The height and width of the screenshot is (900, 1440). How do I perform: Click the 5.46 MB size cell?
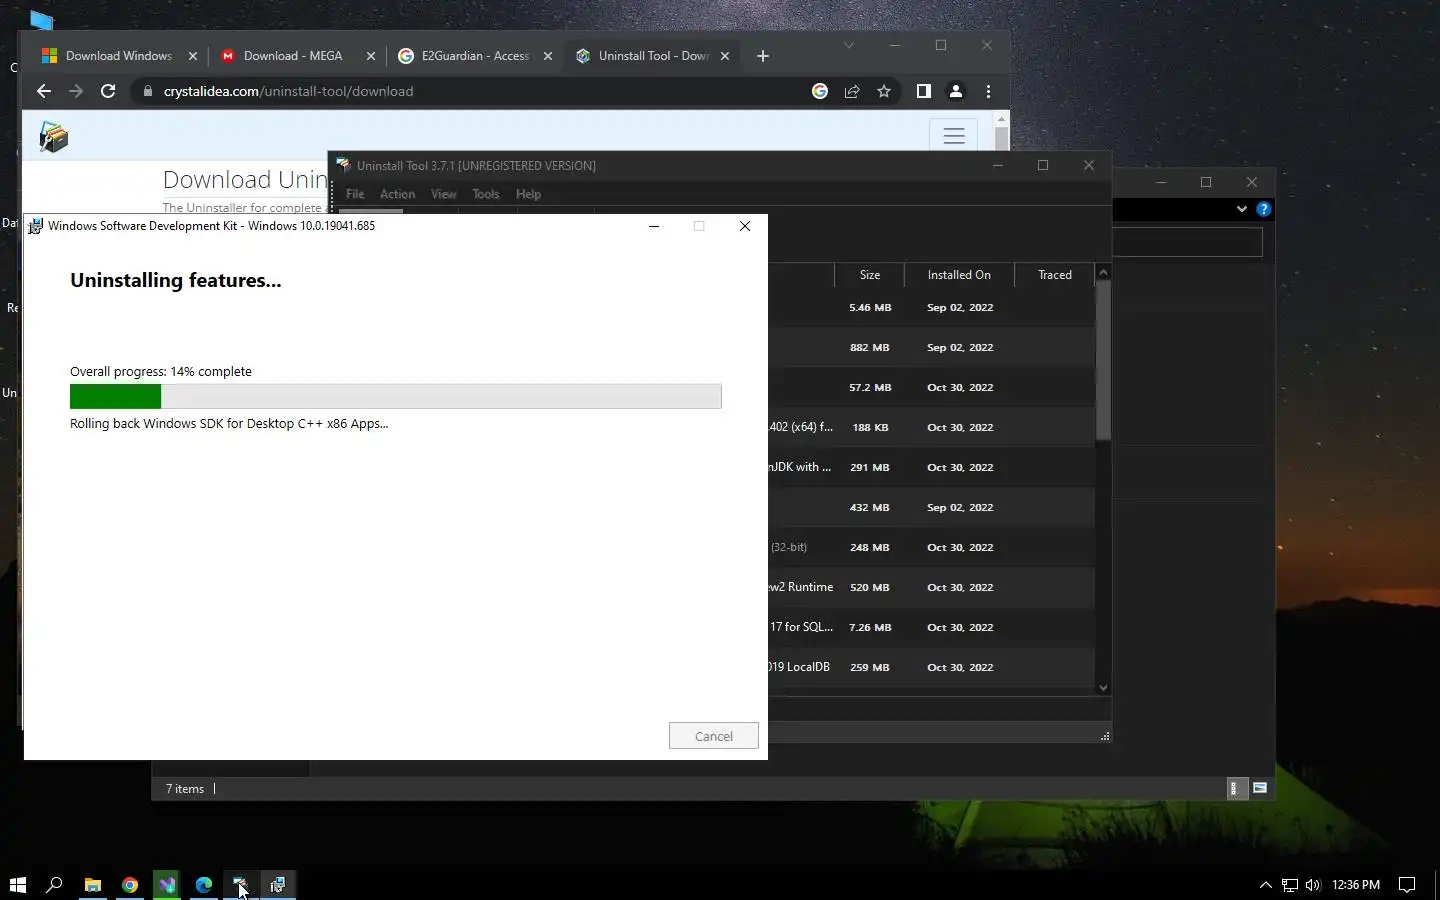point(870,308)
